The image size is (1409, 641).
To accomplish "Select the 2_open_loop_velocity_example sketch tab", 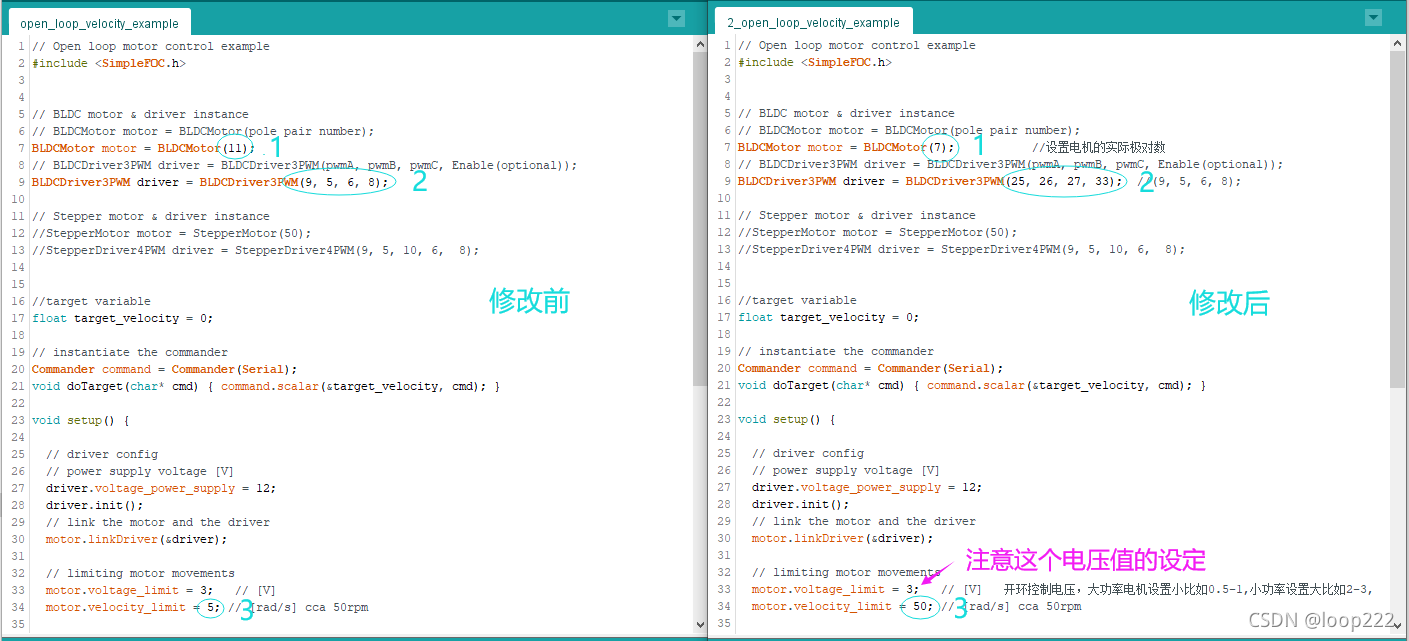I will coord(813,22).
